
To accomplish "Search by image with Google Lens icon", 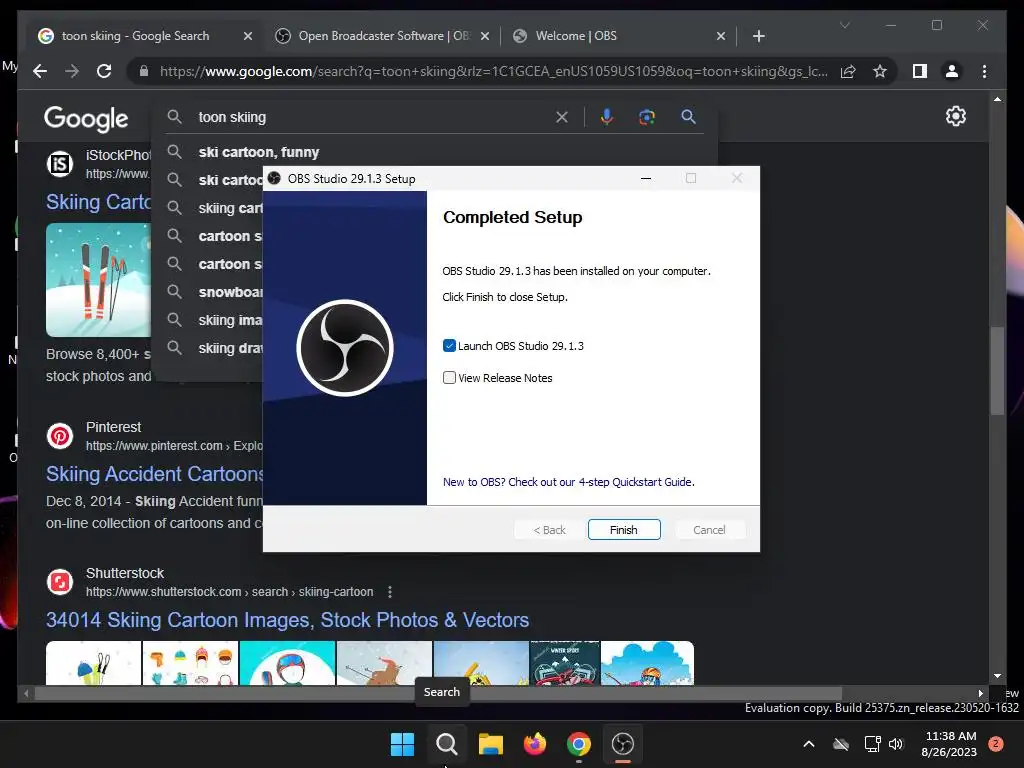I will (647, 117).
